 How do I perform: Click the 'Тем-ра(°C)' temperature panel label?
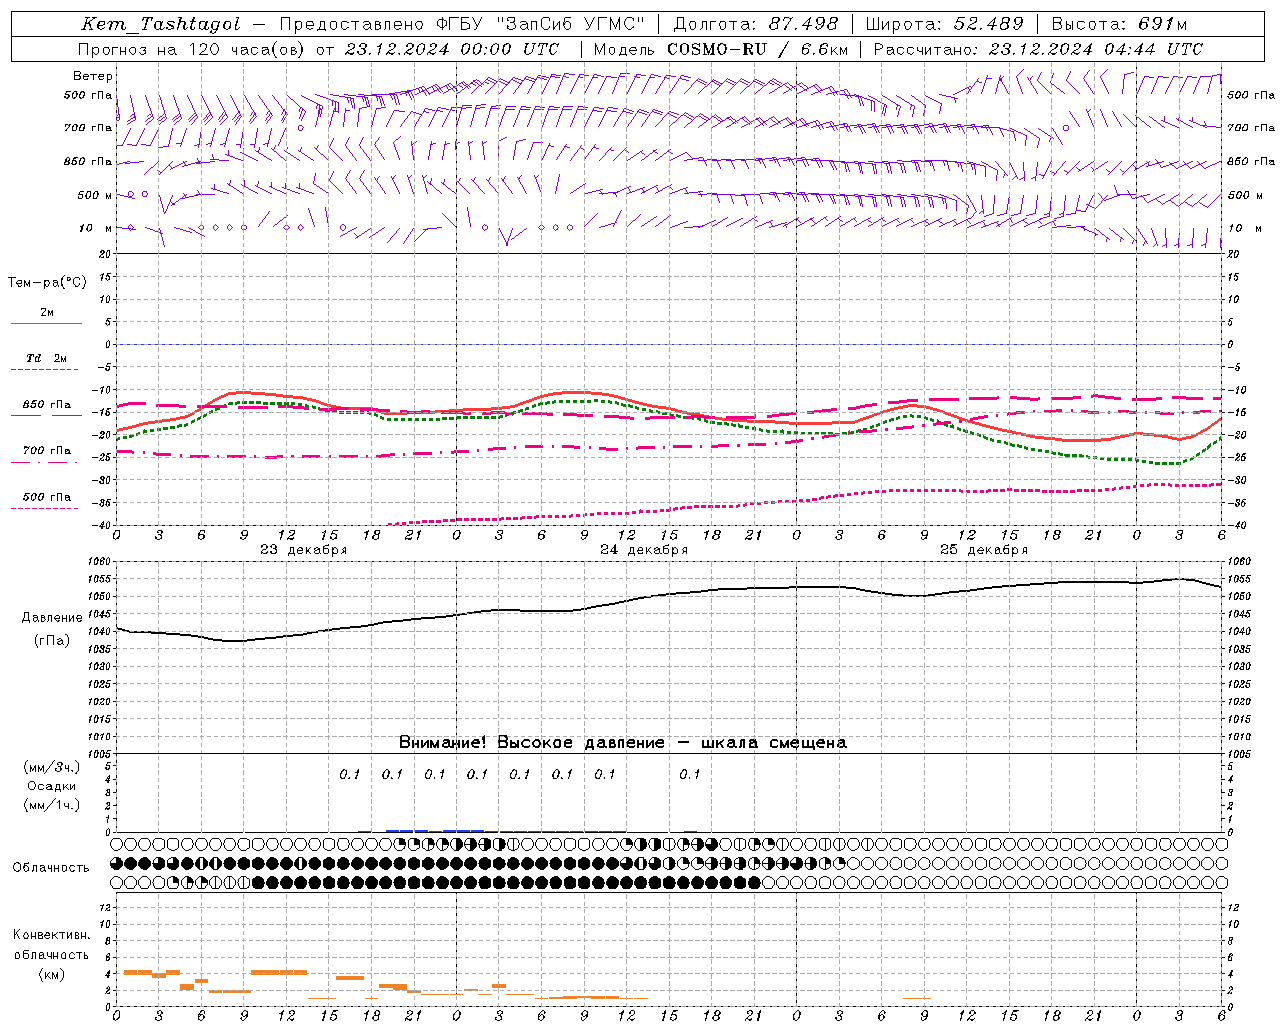pos(47,283)
